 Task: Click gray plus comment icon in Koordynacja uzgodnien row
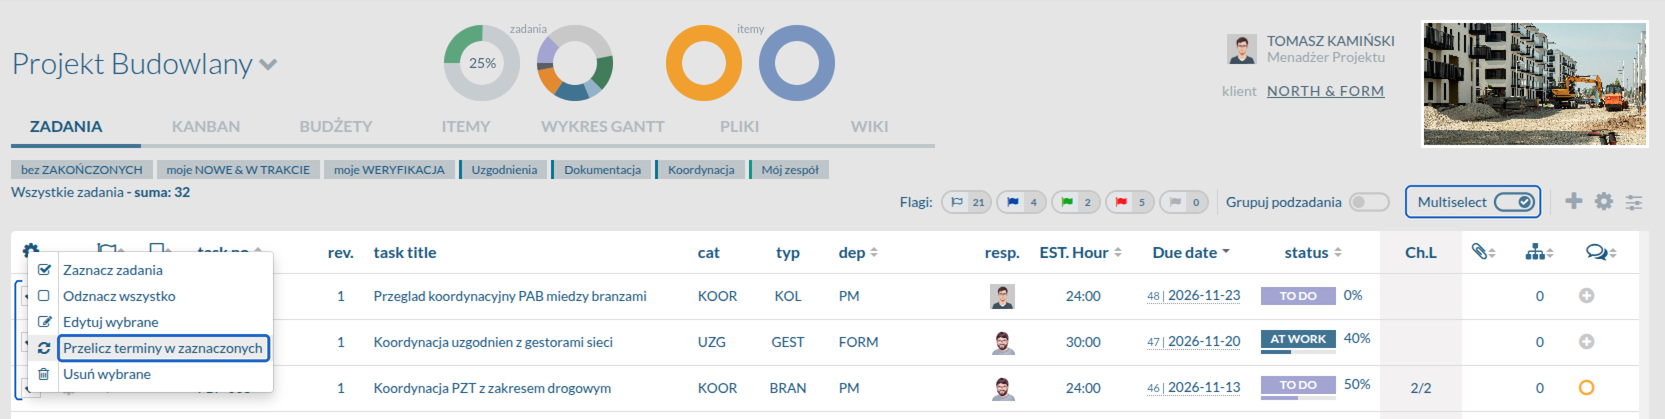click(1586, 342)
